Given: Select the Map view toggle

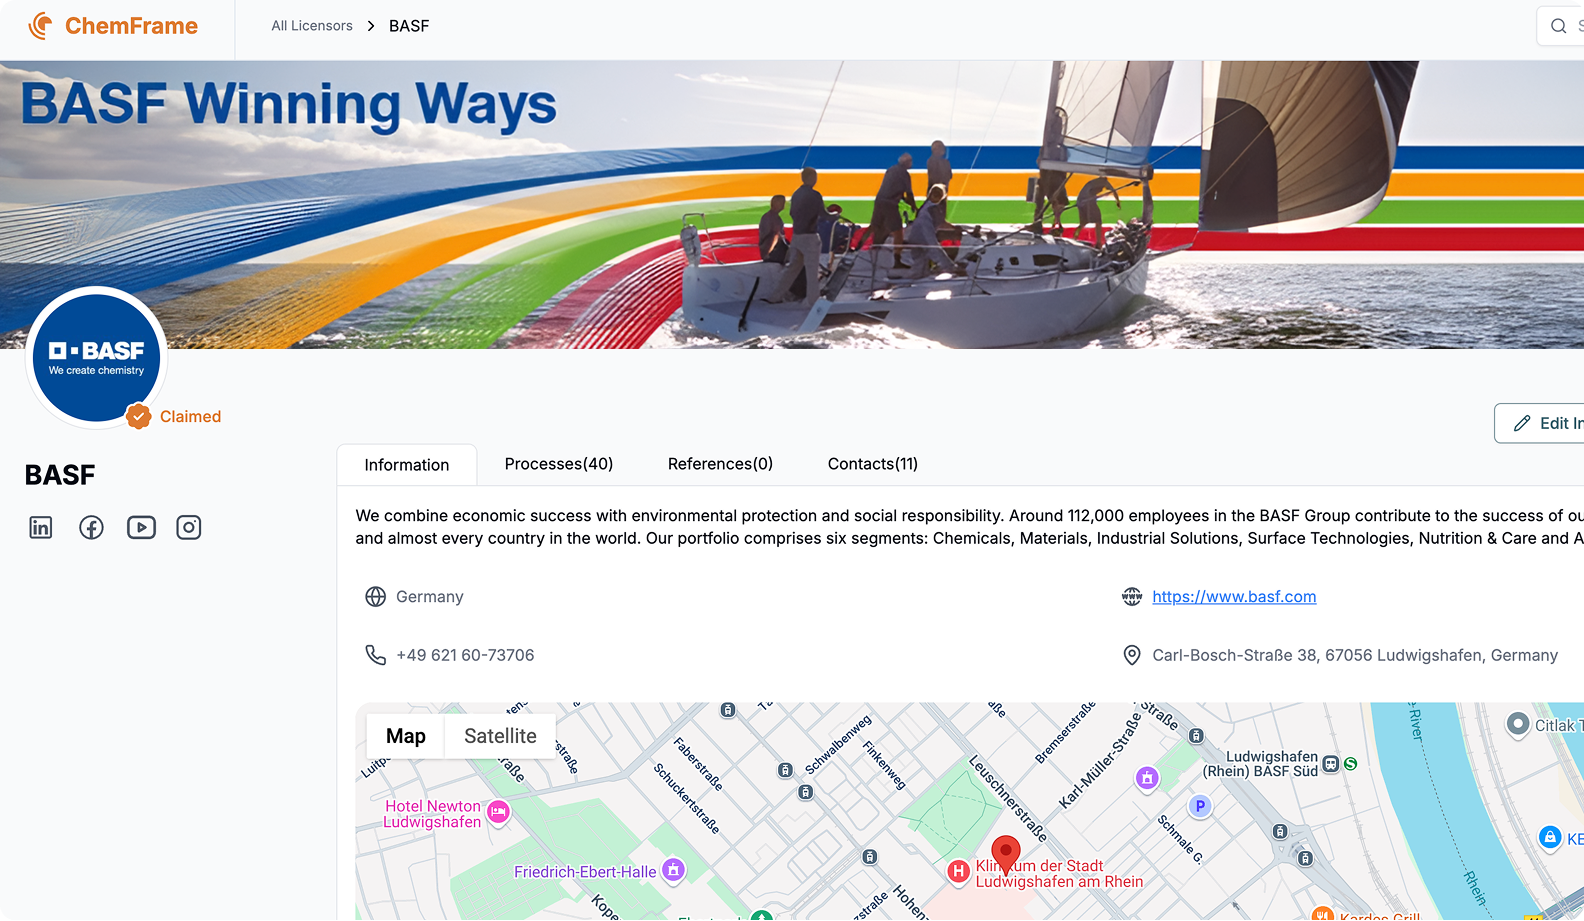Looking at the screenshot, I should (406, 736).
